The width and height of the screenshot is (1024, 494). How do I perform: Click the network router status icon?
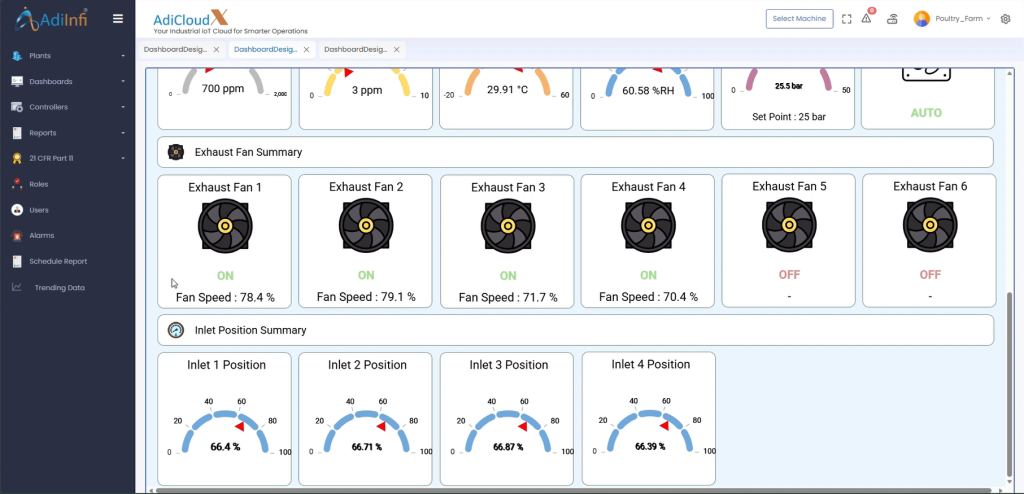click(x=892, y=19)
